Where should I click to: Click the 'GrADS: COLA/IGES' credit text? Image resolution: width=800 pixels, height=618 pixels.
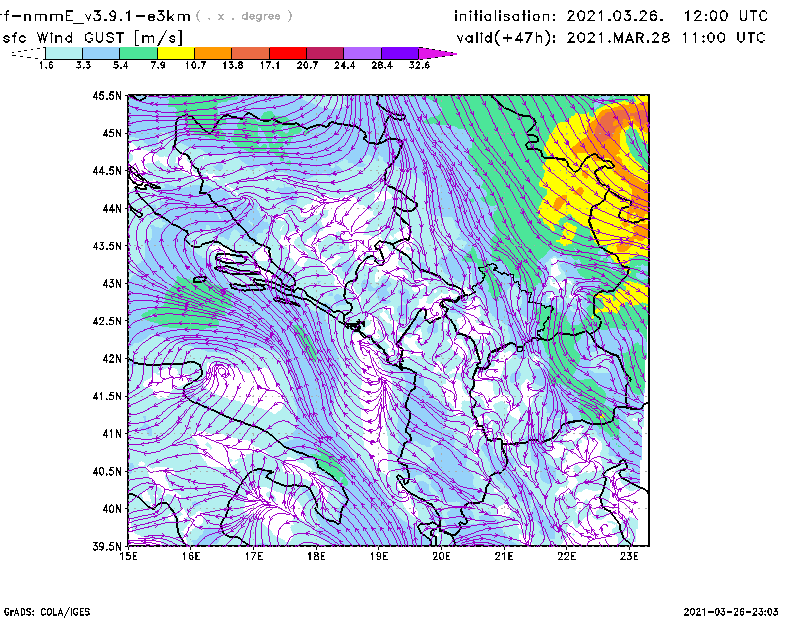[47, 612]
